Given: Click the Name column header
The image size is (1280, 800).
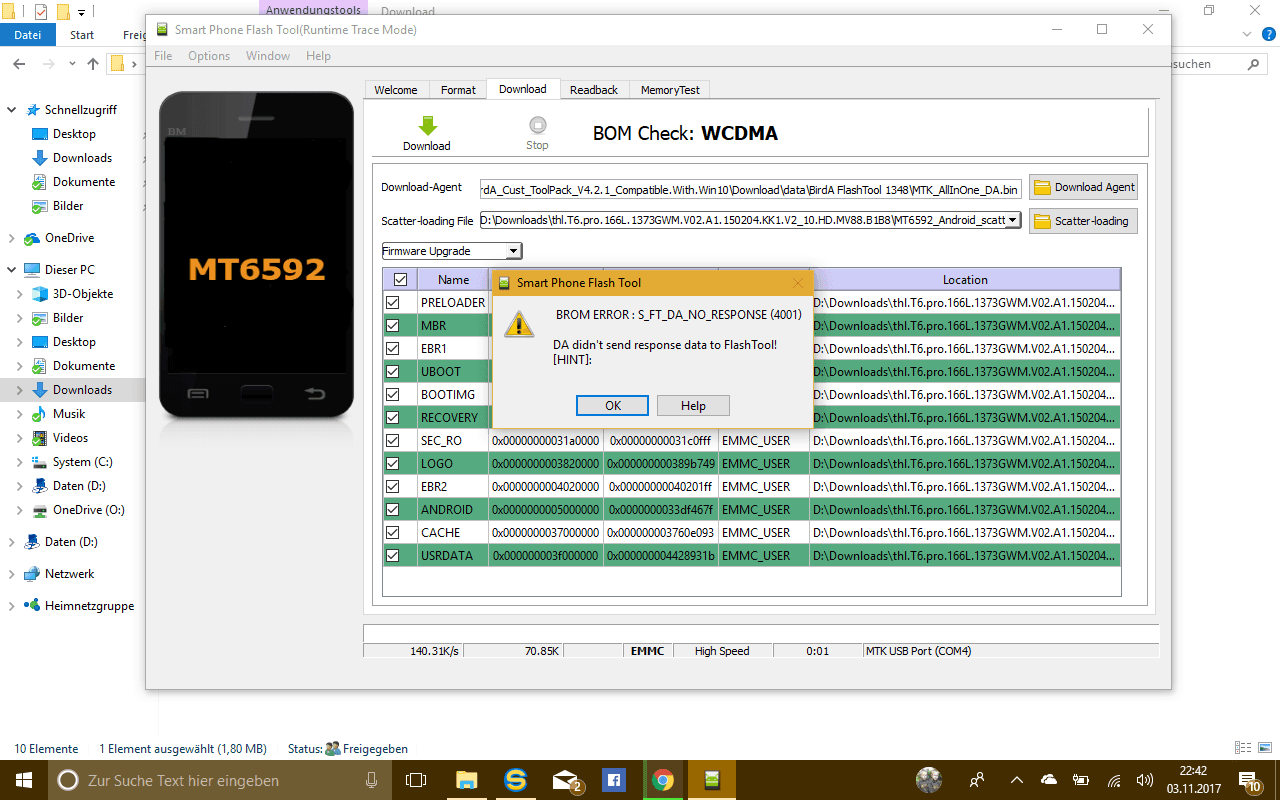Looking at the screenshot, I should [453, 280].
